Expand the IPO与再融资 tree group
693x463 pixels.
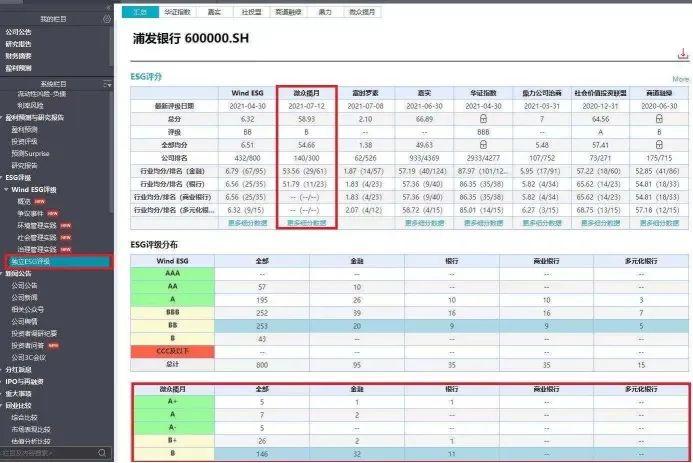(x=2, y=382)
